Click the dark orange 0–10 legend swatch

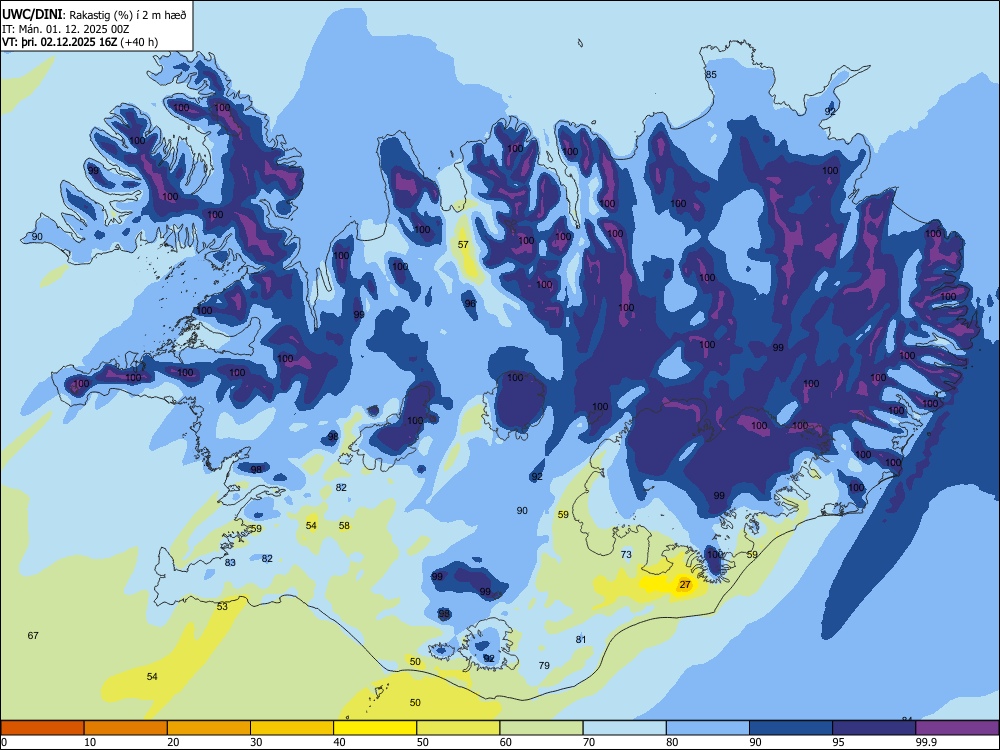point(42,728)
